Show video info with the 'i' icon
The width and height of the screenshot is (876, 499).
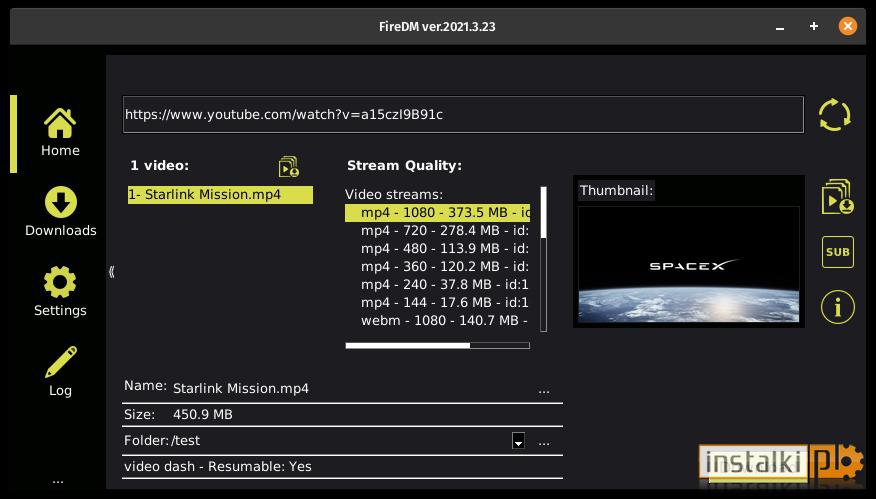click(x=837, y=307)
